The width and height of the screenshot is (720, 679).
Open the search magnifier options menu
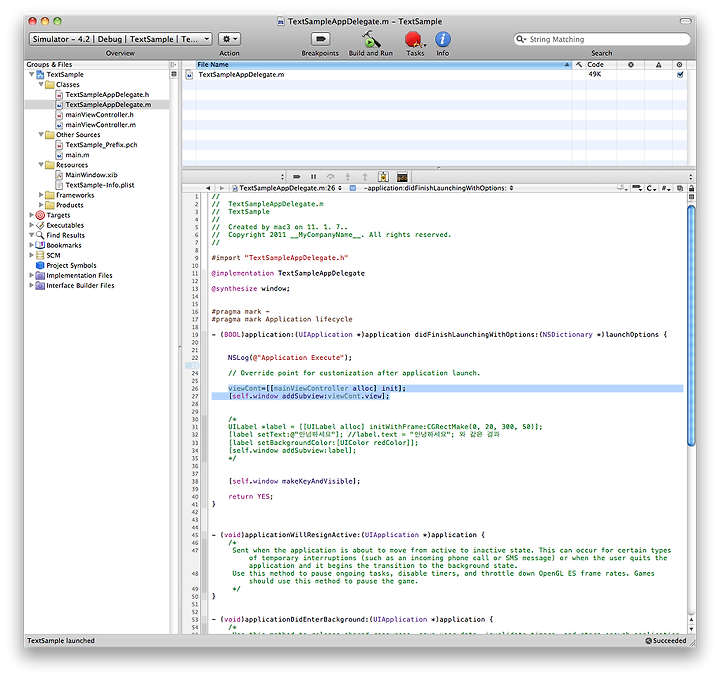pos(521,39)
